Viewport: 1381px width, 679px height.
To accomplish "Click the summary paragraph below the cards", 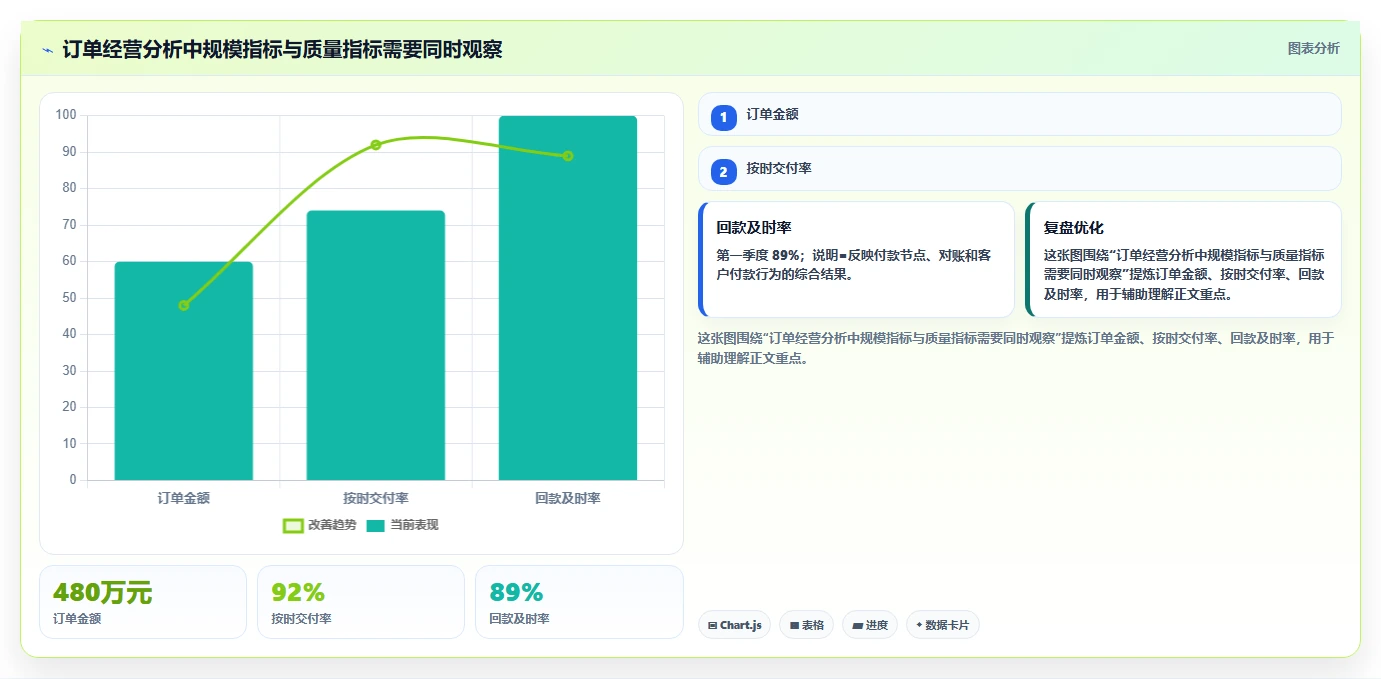I will point(1016,348).
